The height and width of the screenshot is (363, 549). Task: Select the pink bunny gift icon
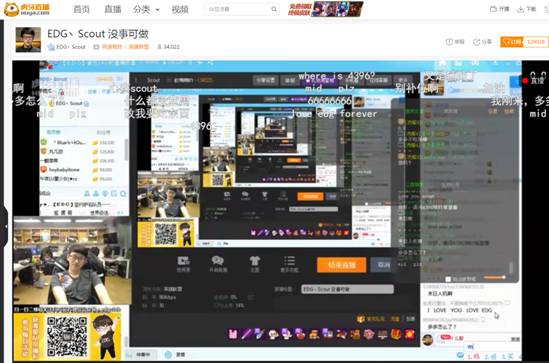233,334
